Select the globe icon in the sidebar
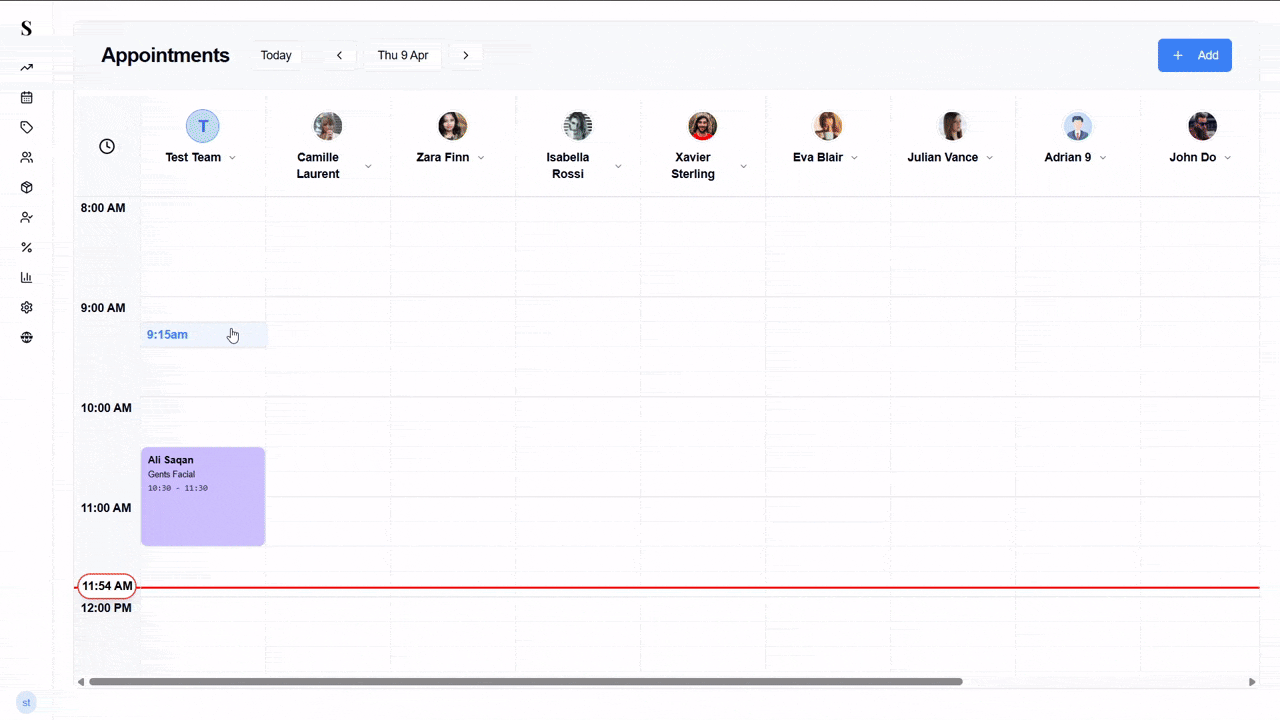Image resolution: width=1280 pixels, height=720 pixels. pyautogui.click(x=26, y=337)
